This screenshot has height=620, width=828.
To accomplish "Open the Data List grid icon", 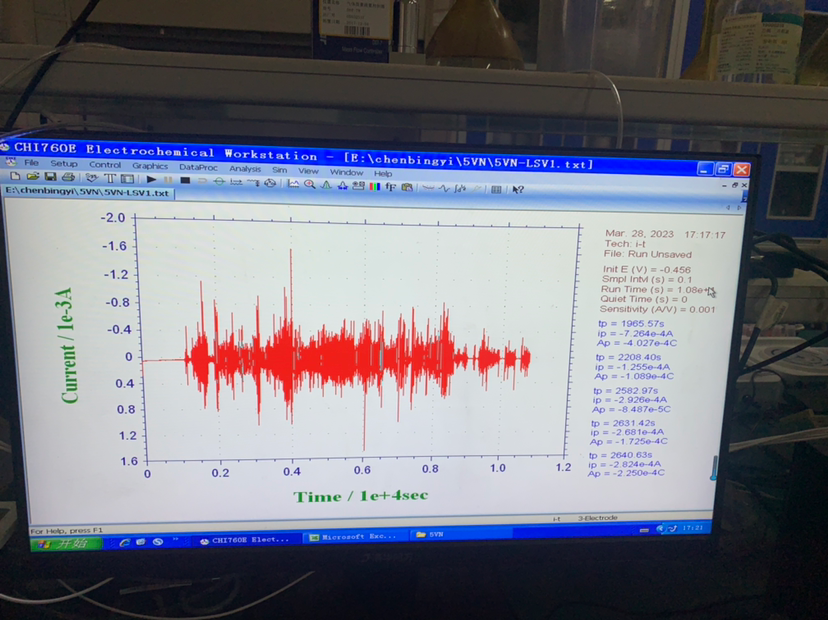I will [496, 189].
